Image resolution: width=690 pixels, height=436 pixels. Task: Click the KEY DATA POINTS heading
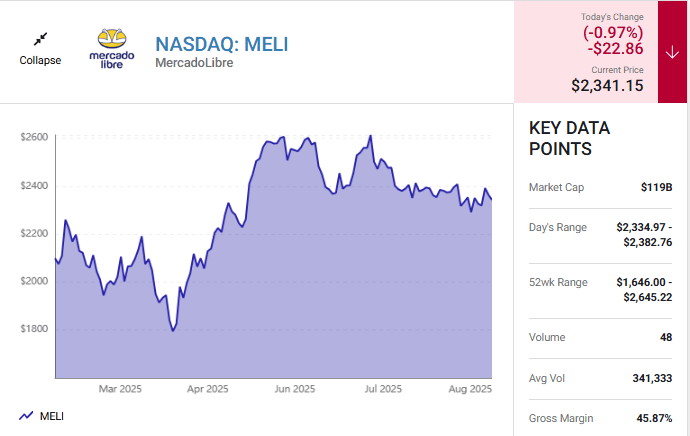[569, 139]
